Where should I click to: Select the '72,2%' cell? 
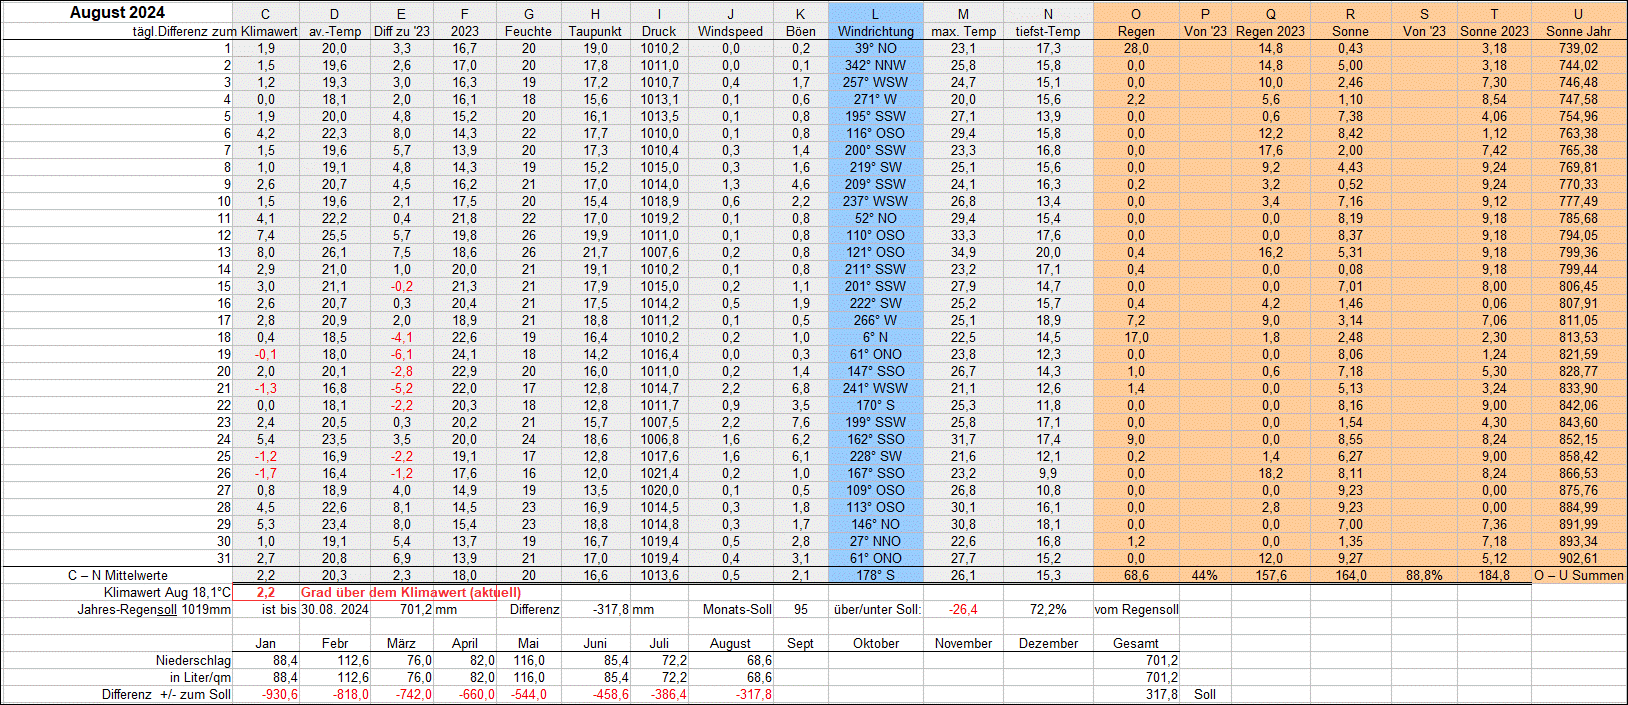point(1048,609)
